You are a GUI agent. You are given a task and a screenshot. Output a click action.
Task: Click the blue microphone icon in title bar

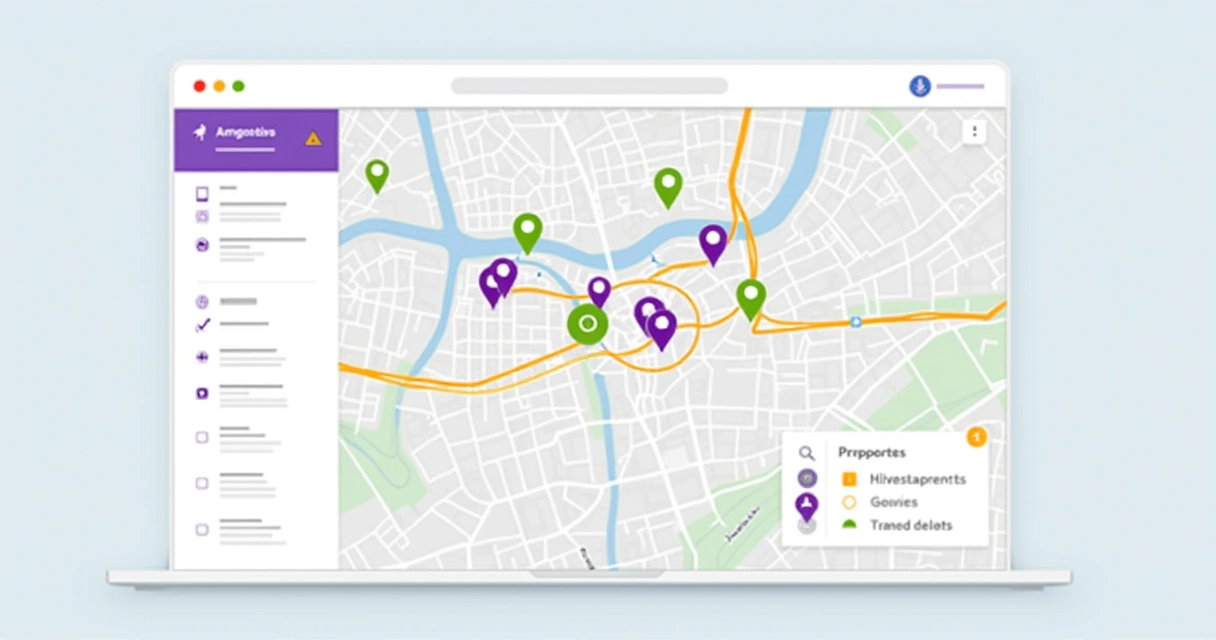coord(919,86)
